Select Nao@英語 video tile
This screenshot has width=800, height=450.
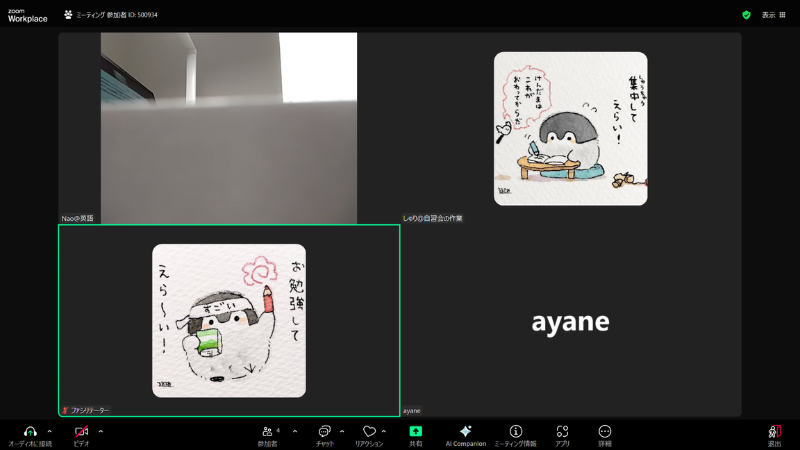(229, 128)
